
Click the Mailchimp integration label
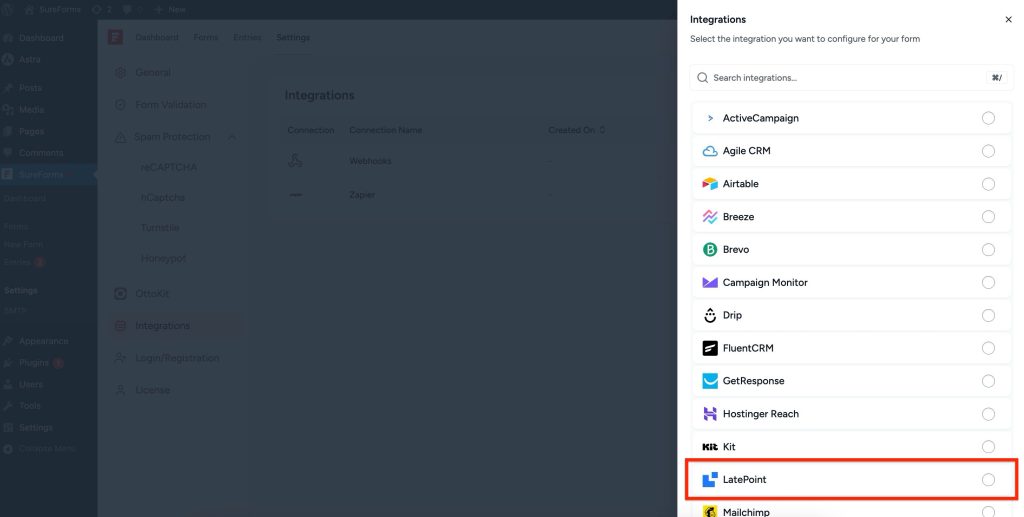click(x=746, y=512)
